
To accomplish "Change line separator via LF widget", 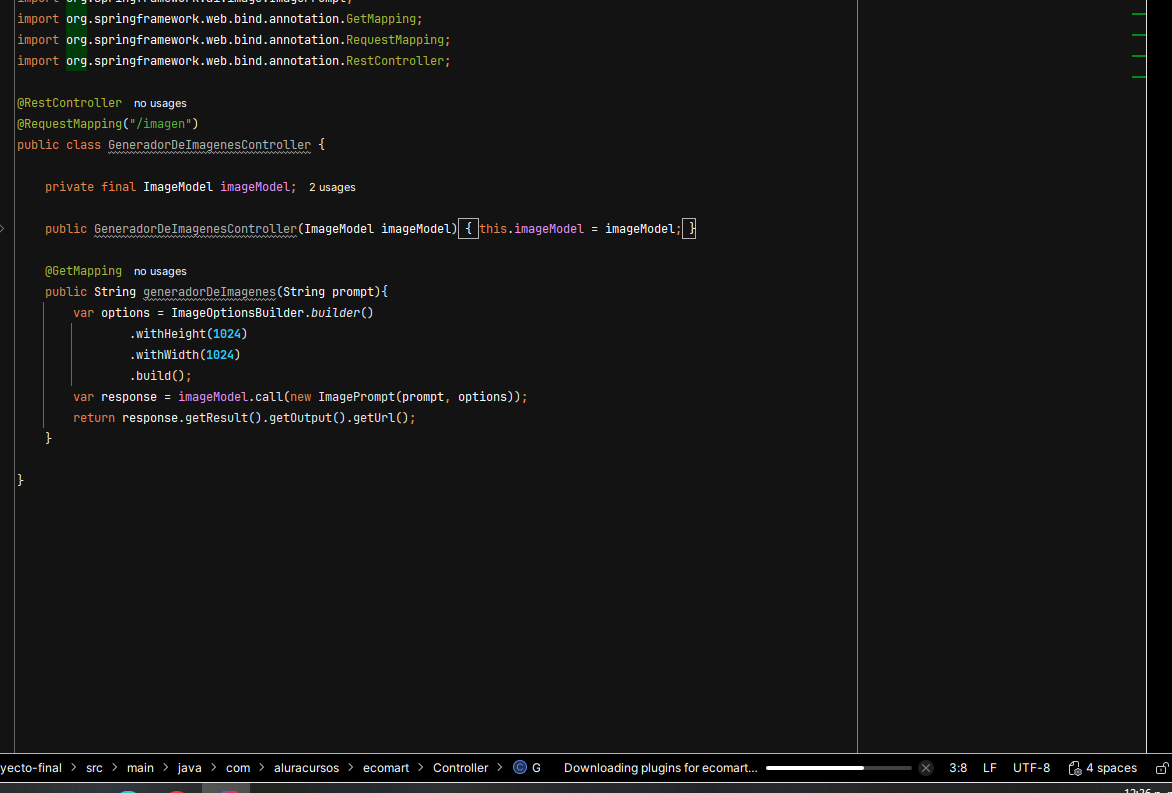I will tap(990, 768).
